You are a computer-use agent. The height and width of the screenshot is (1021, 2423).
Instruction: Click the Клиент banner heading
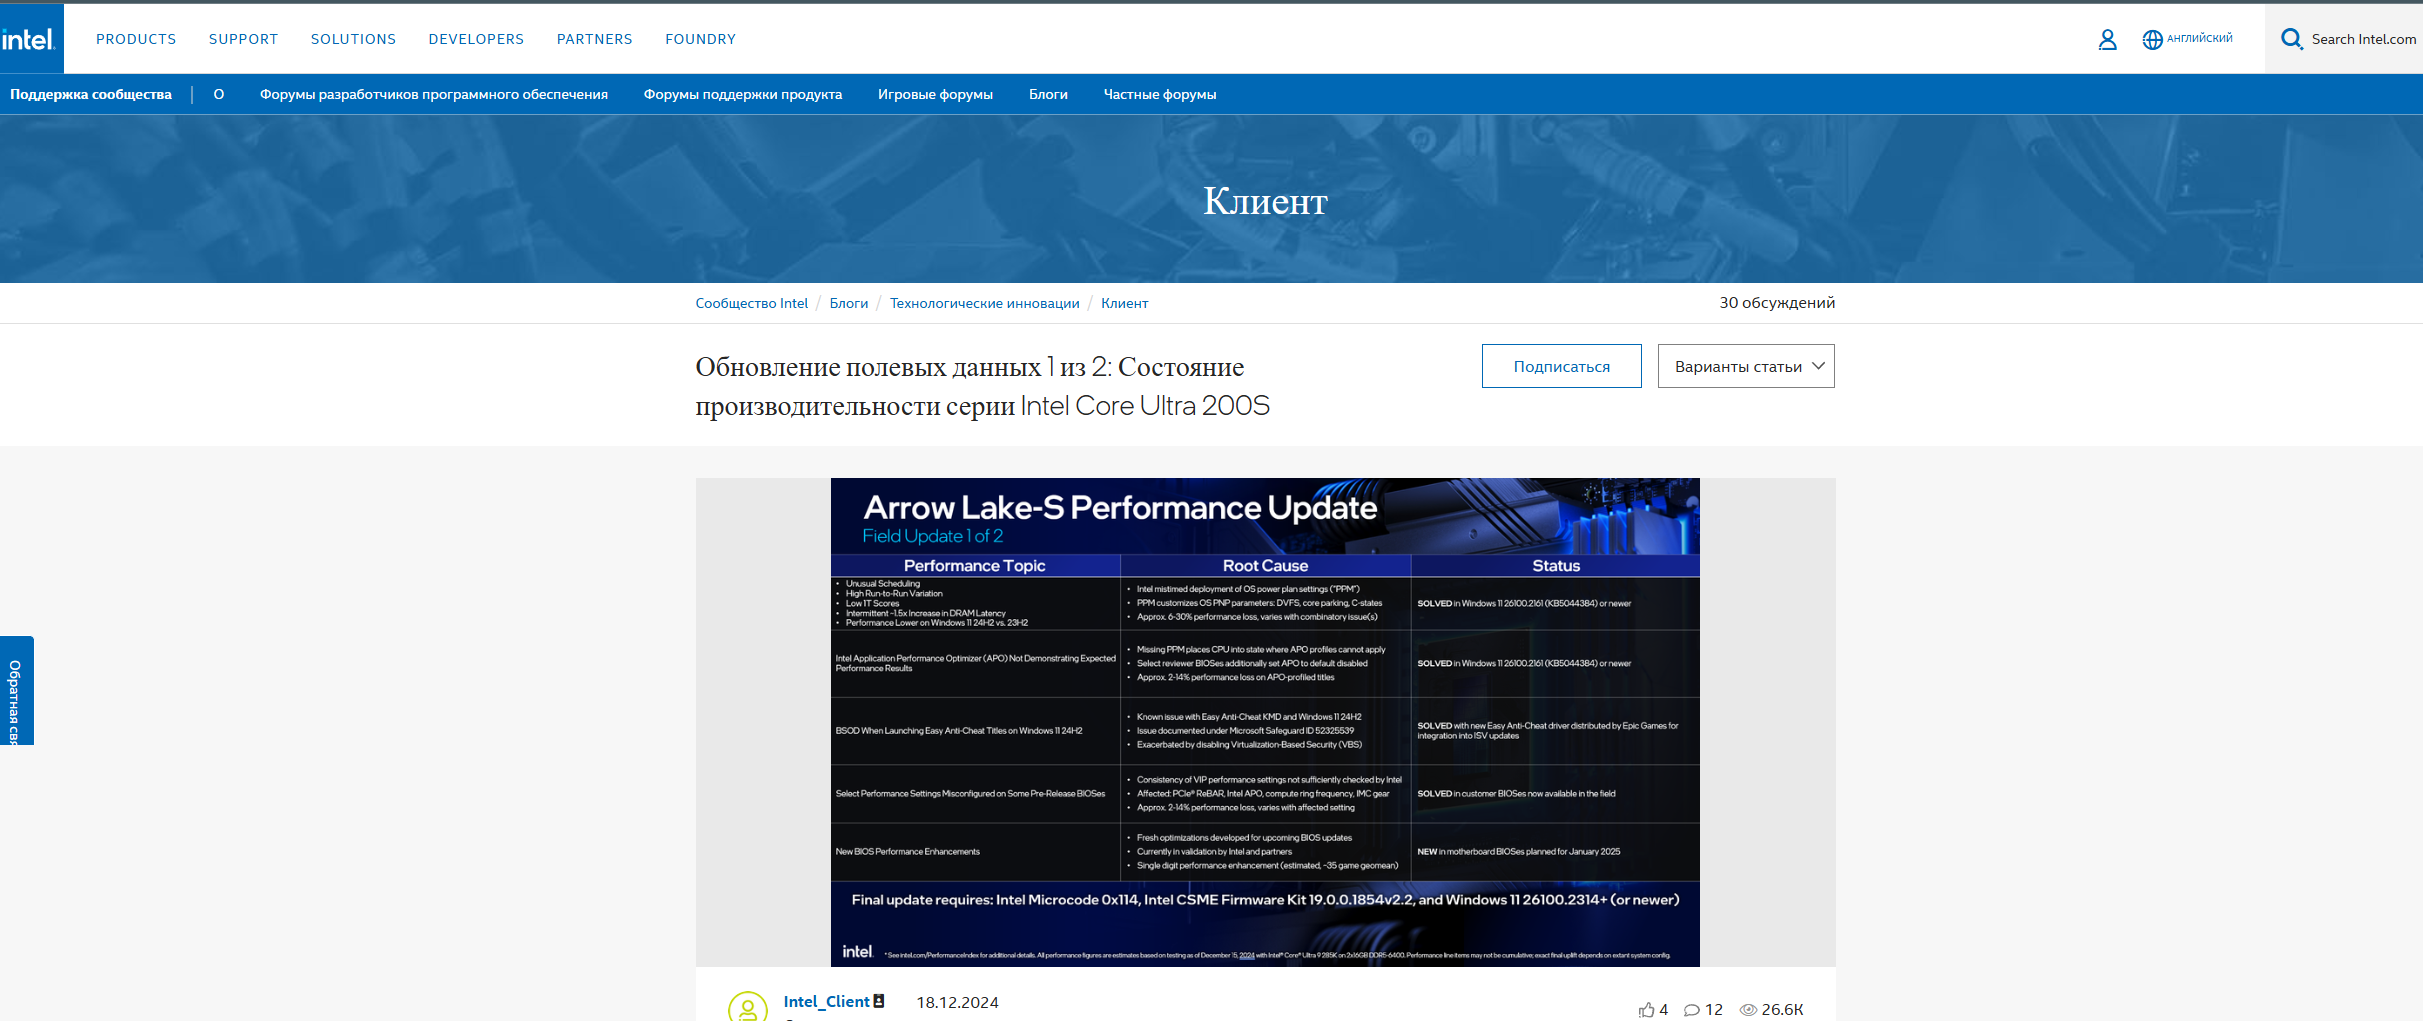click(x=1265, y=201)
